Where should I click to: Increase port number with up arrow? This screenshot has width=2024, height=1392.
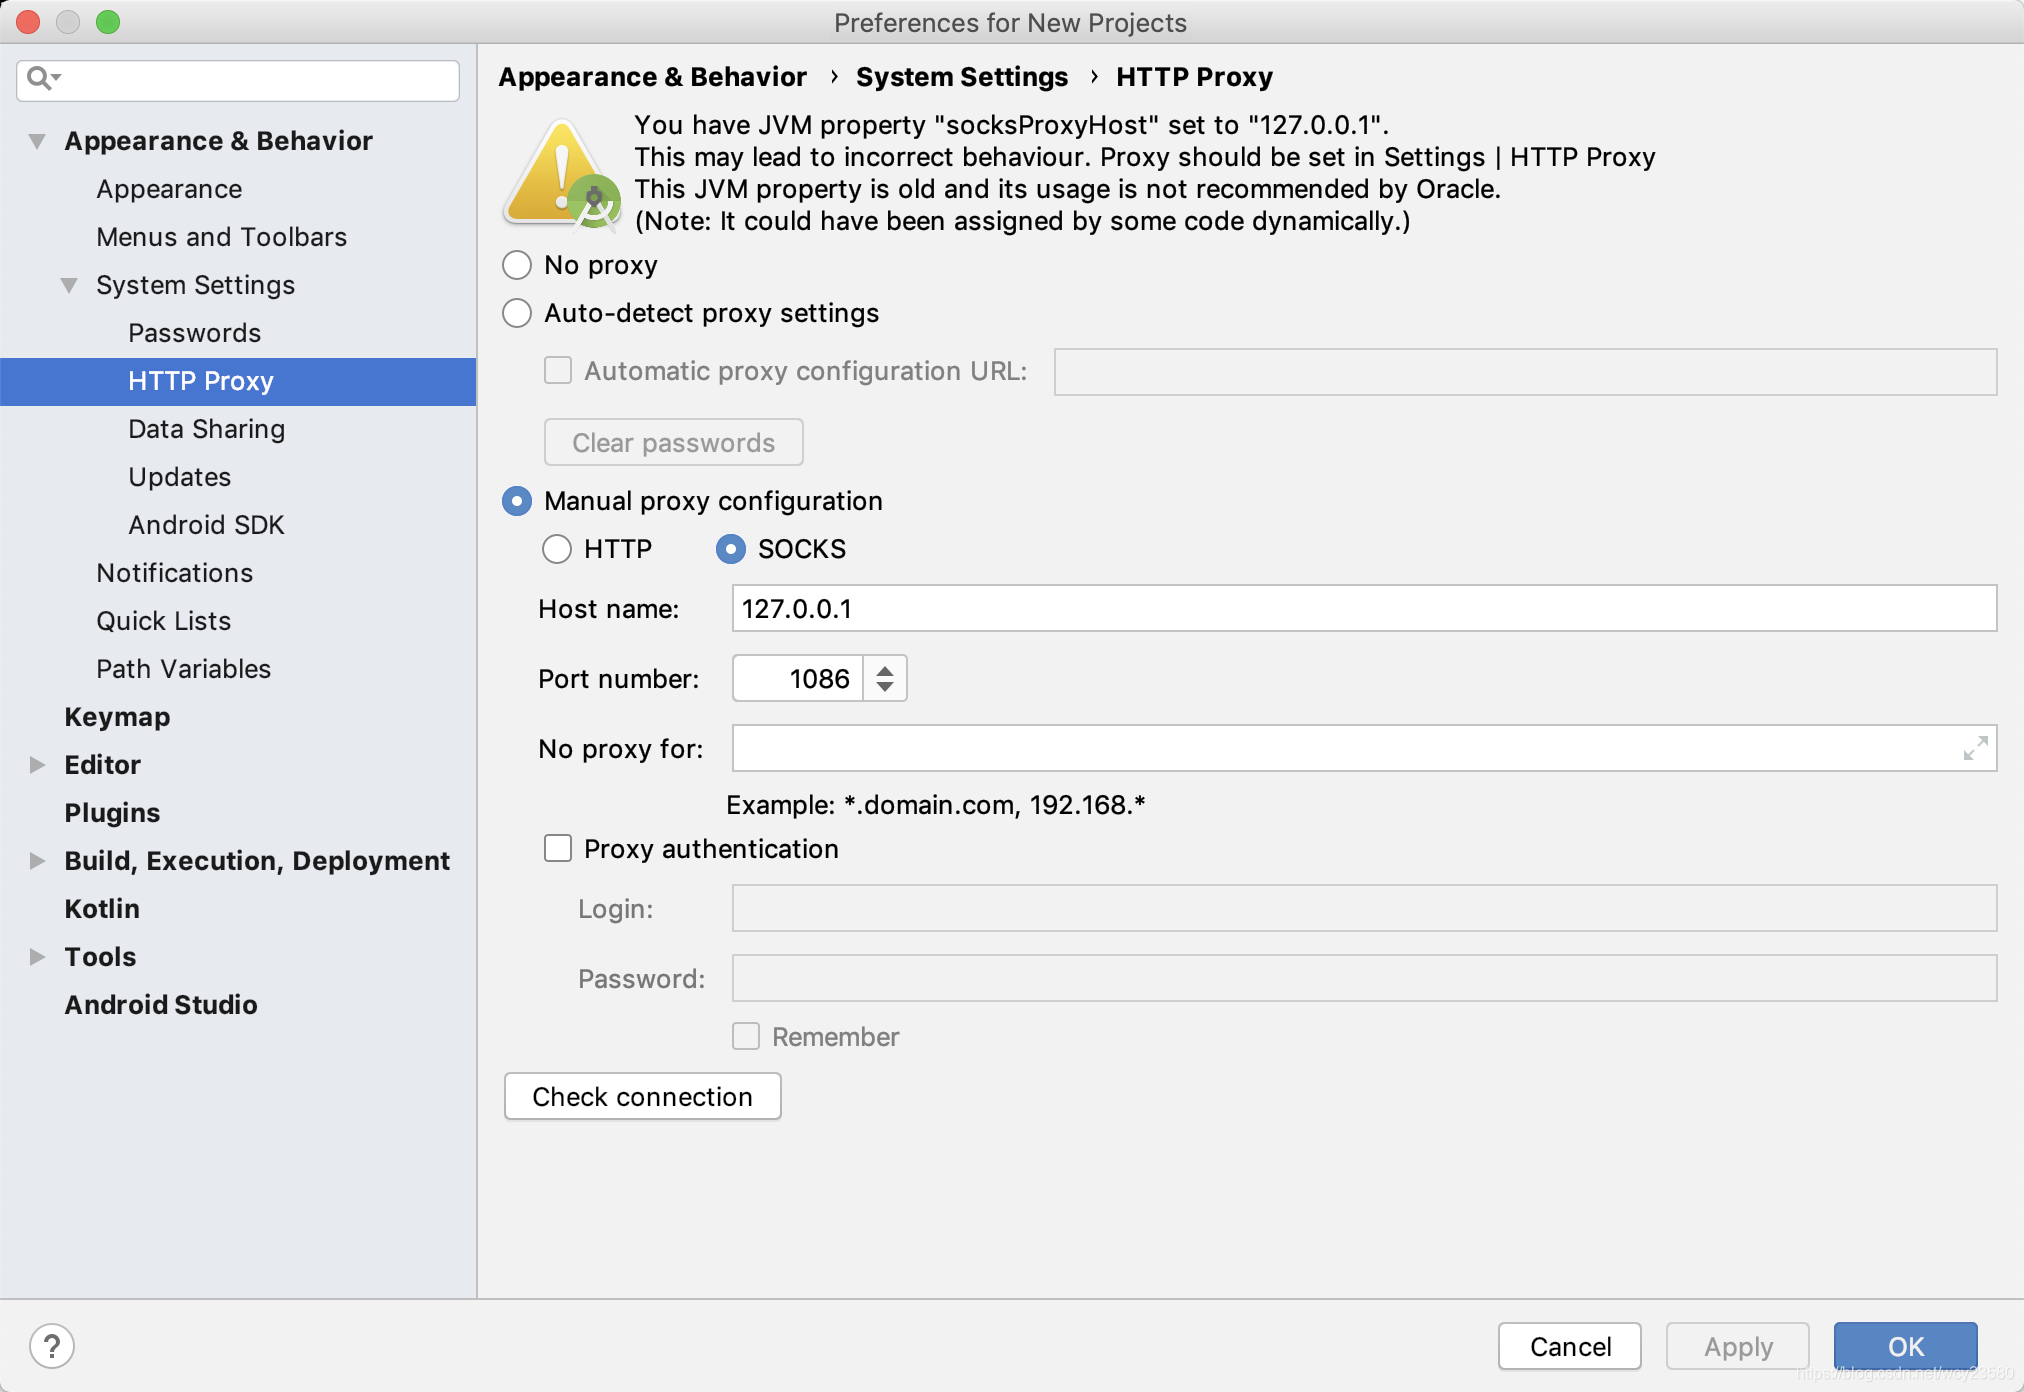click(x=885, y=669)
